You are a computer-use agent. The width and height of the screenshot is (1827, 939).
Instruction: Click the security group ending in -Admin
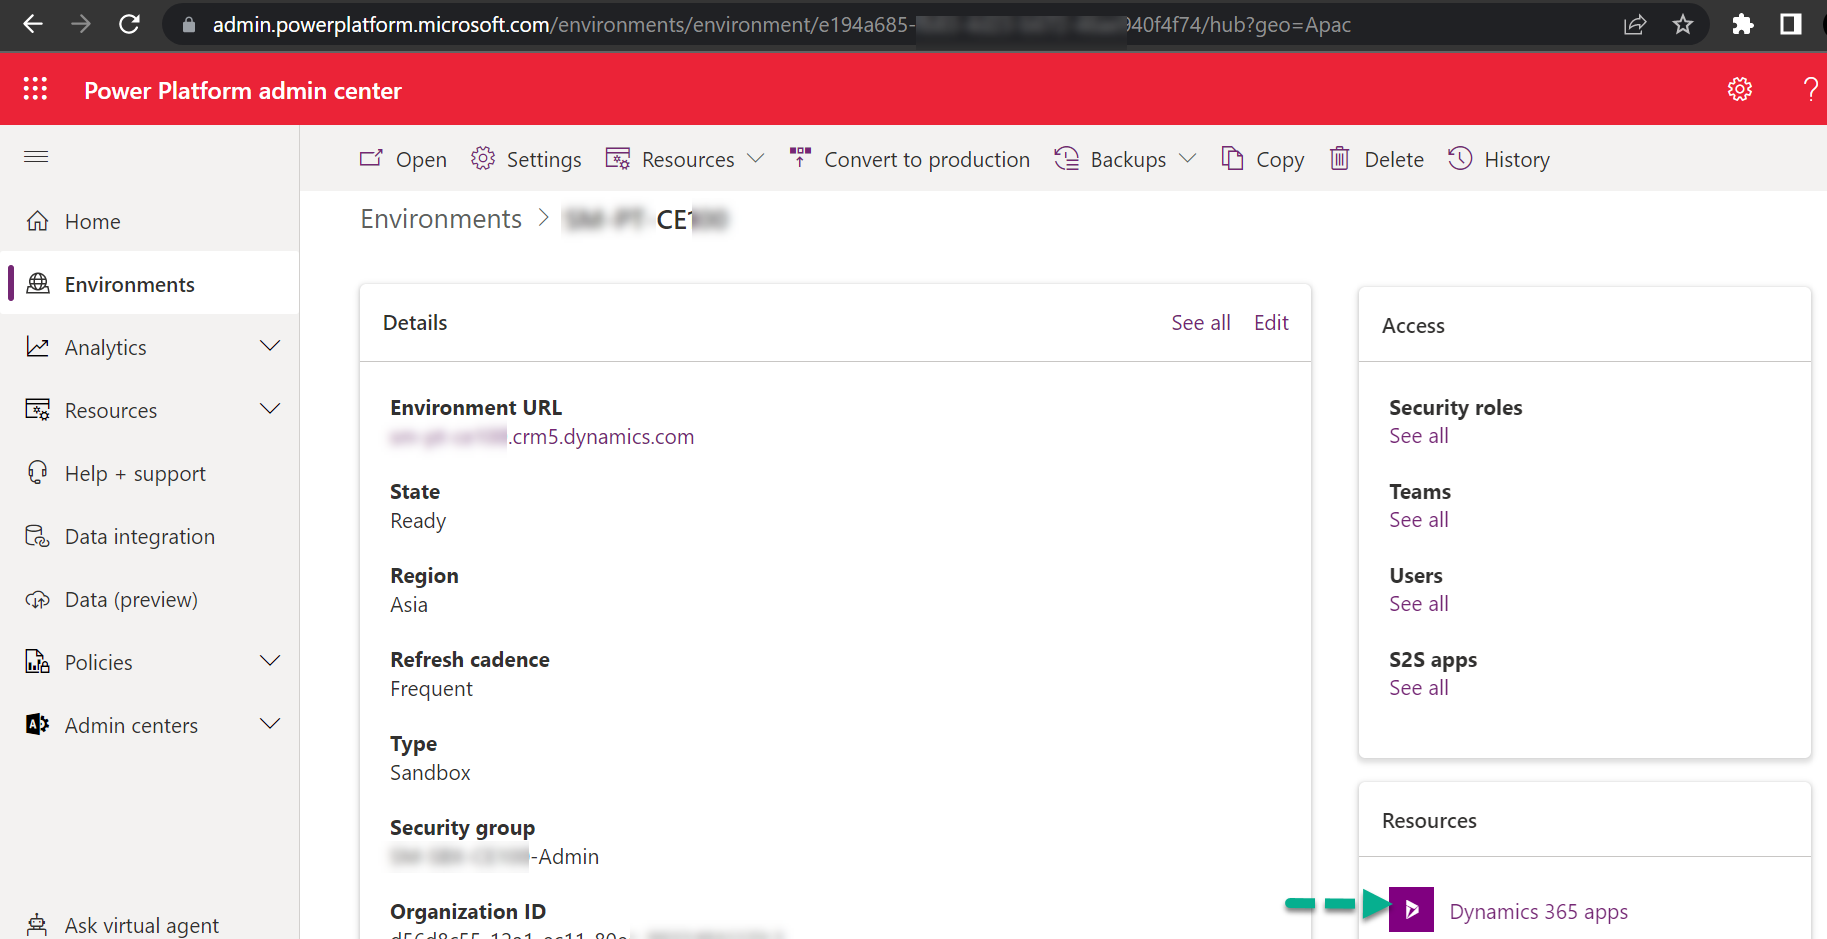(x=495, y=857)
